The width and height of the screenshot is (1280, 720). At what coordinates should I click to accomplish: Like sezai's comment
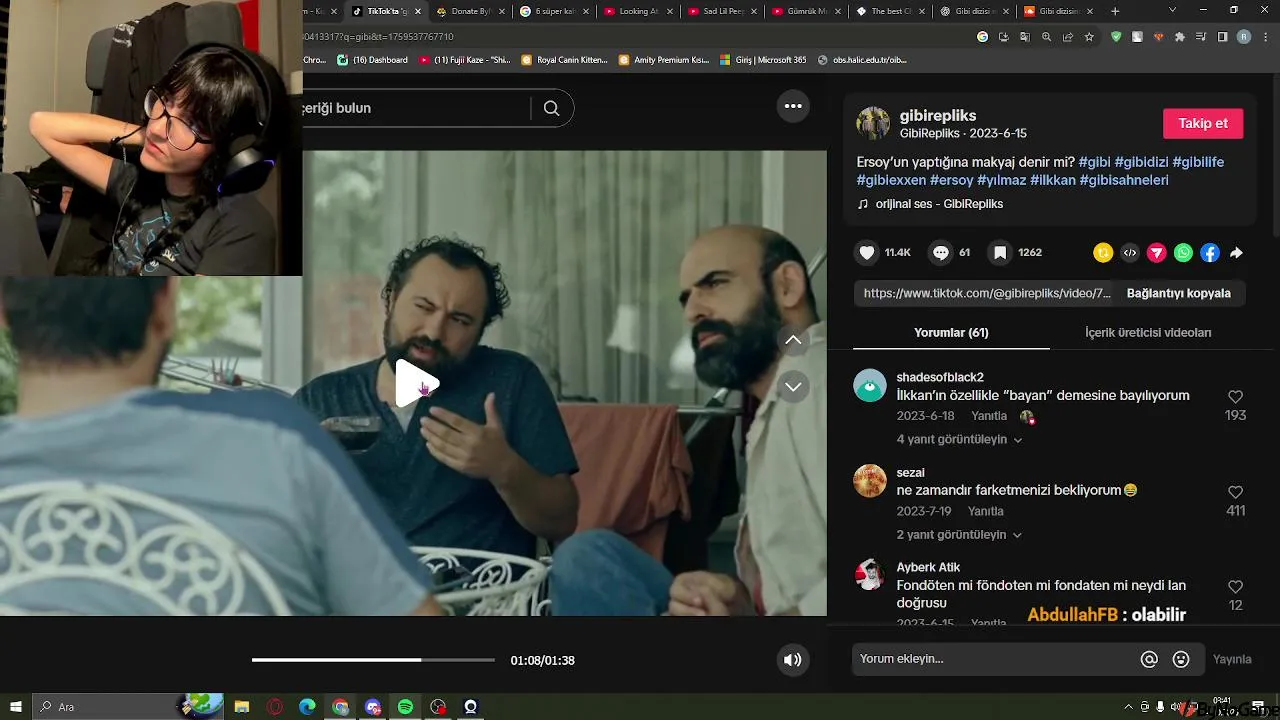[1235, 492]
